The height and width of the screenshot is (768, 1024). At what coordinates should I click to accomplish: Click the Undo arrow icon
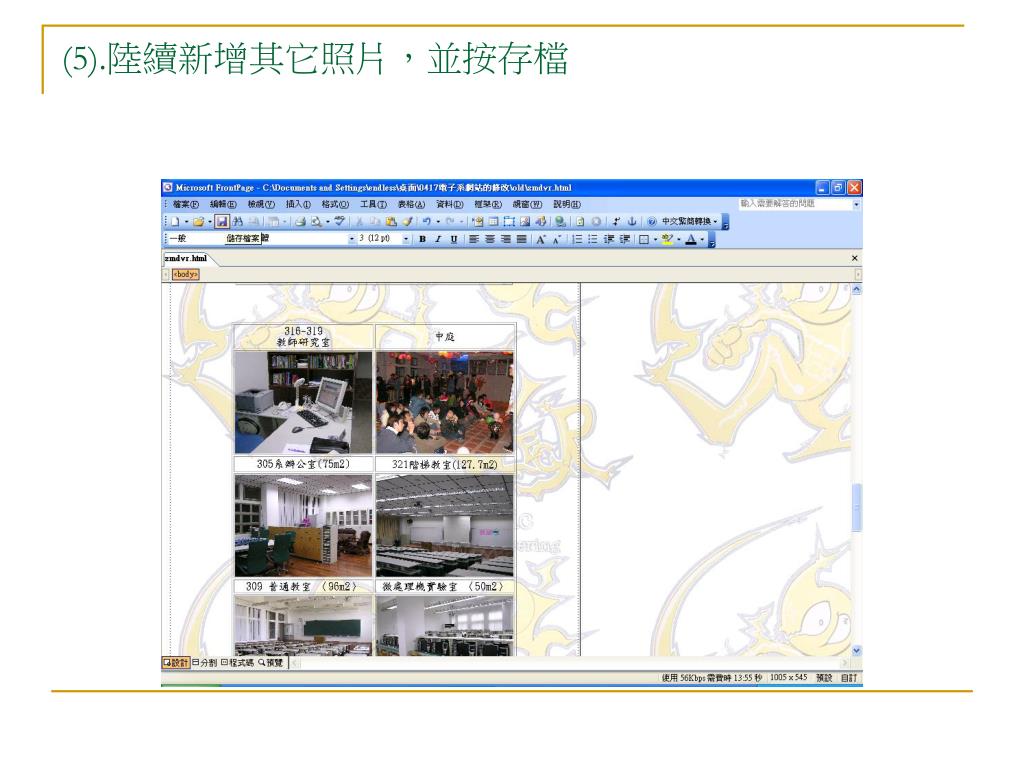(426, 221)
